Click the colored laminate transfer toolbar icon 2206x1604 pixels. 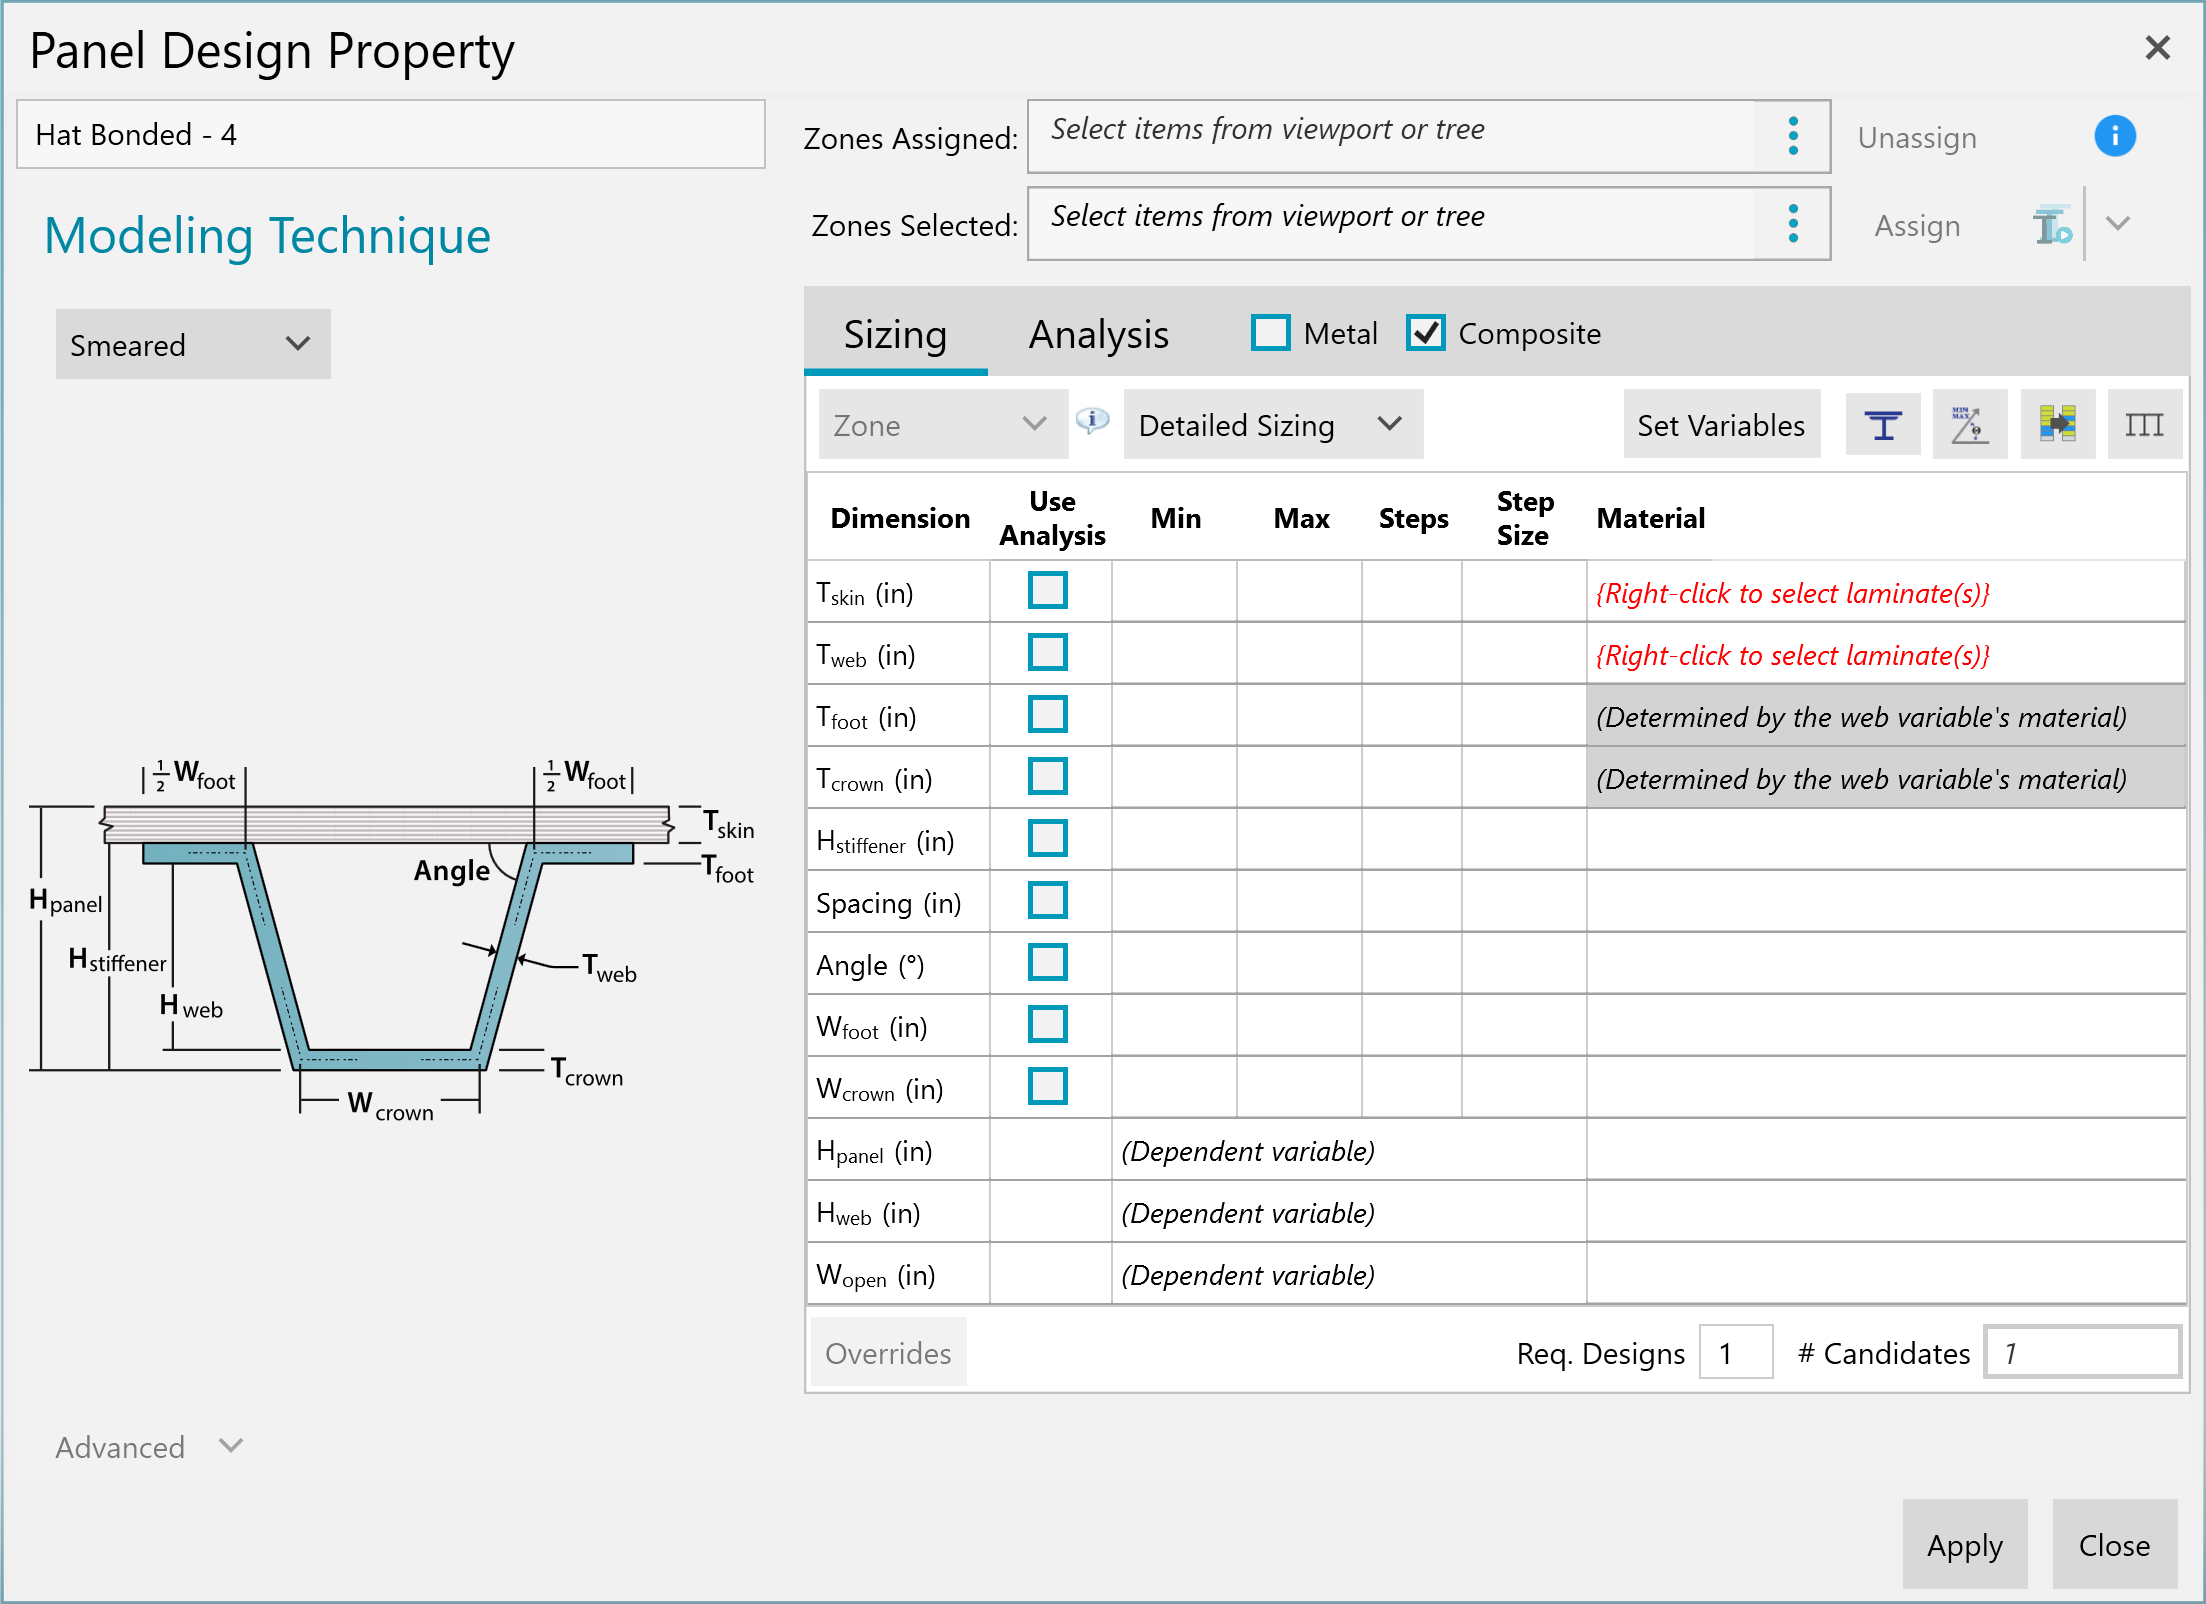pos(2058,425)
